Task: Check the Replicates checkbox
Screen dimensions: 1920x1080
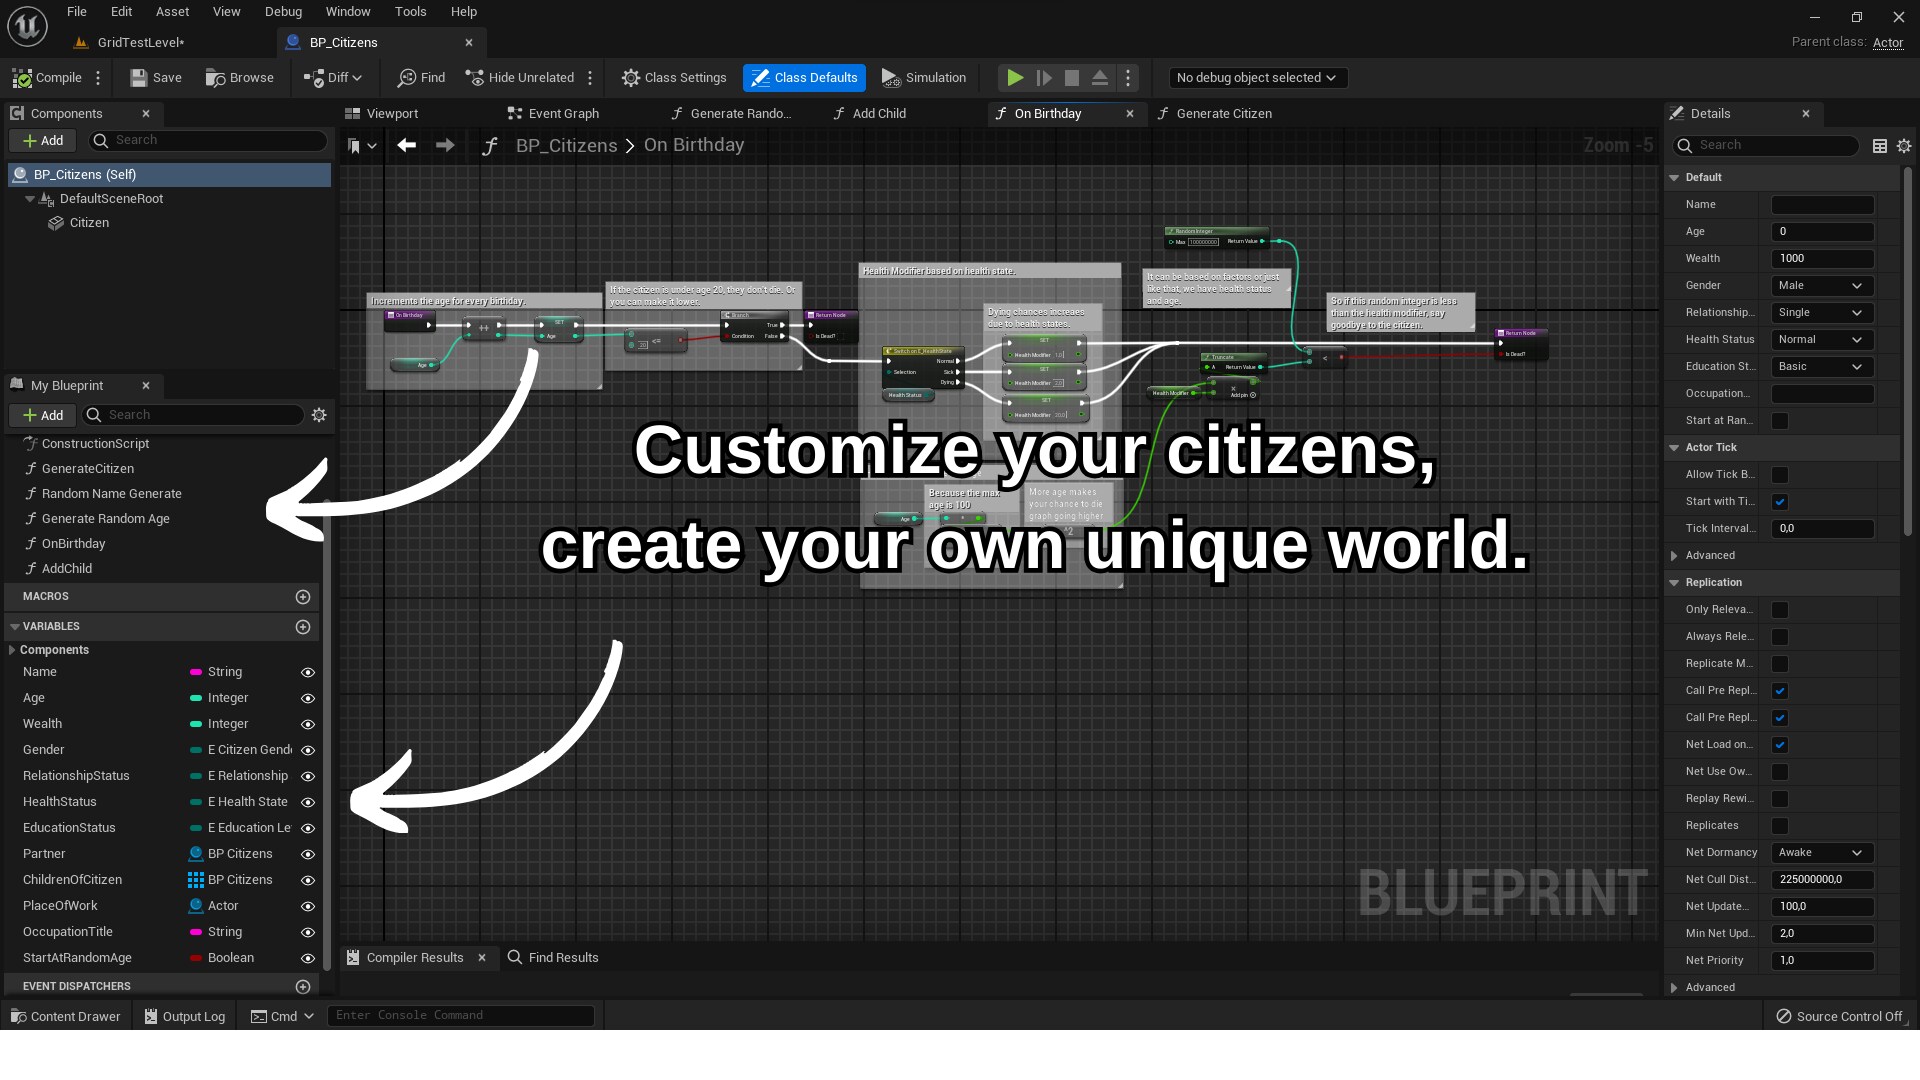Action: (x=1779, y=826)
